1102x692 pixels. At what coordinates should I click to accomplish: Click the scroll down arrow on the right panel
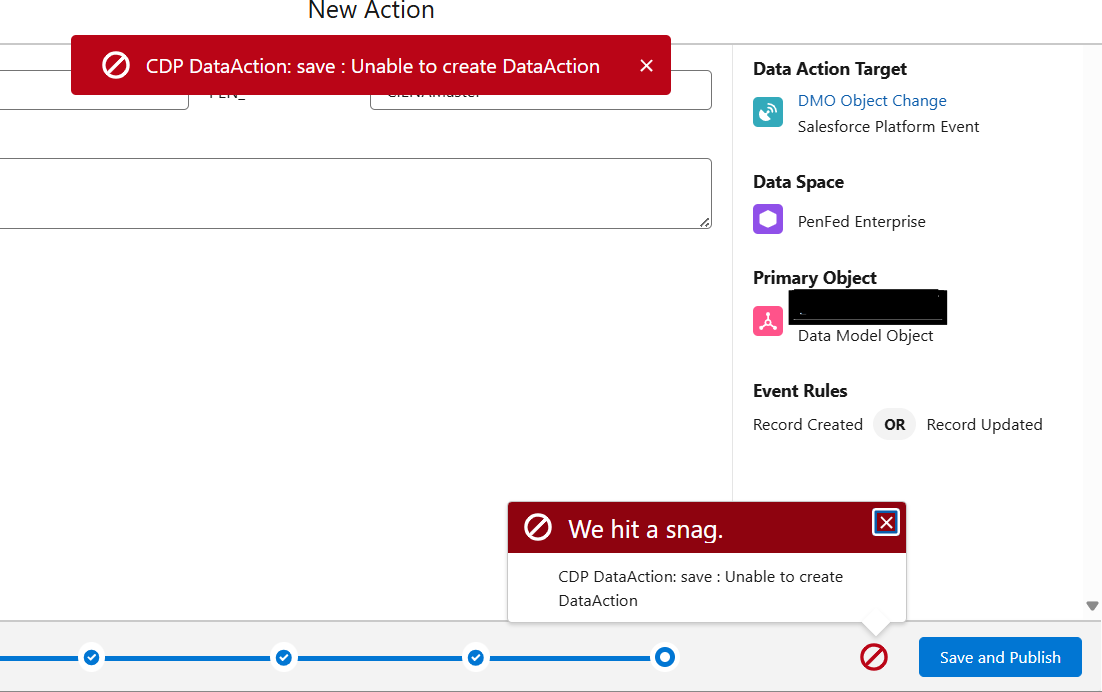[1091, 606]
